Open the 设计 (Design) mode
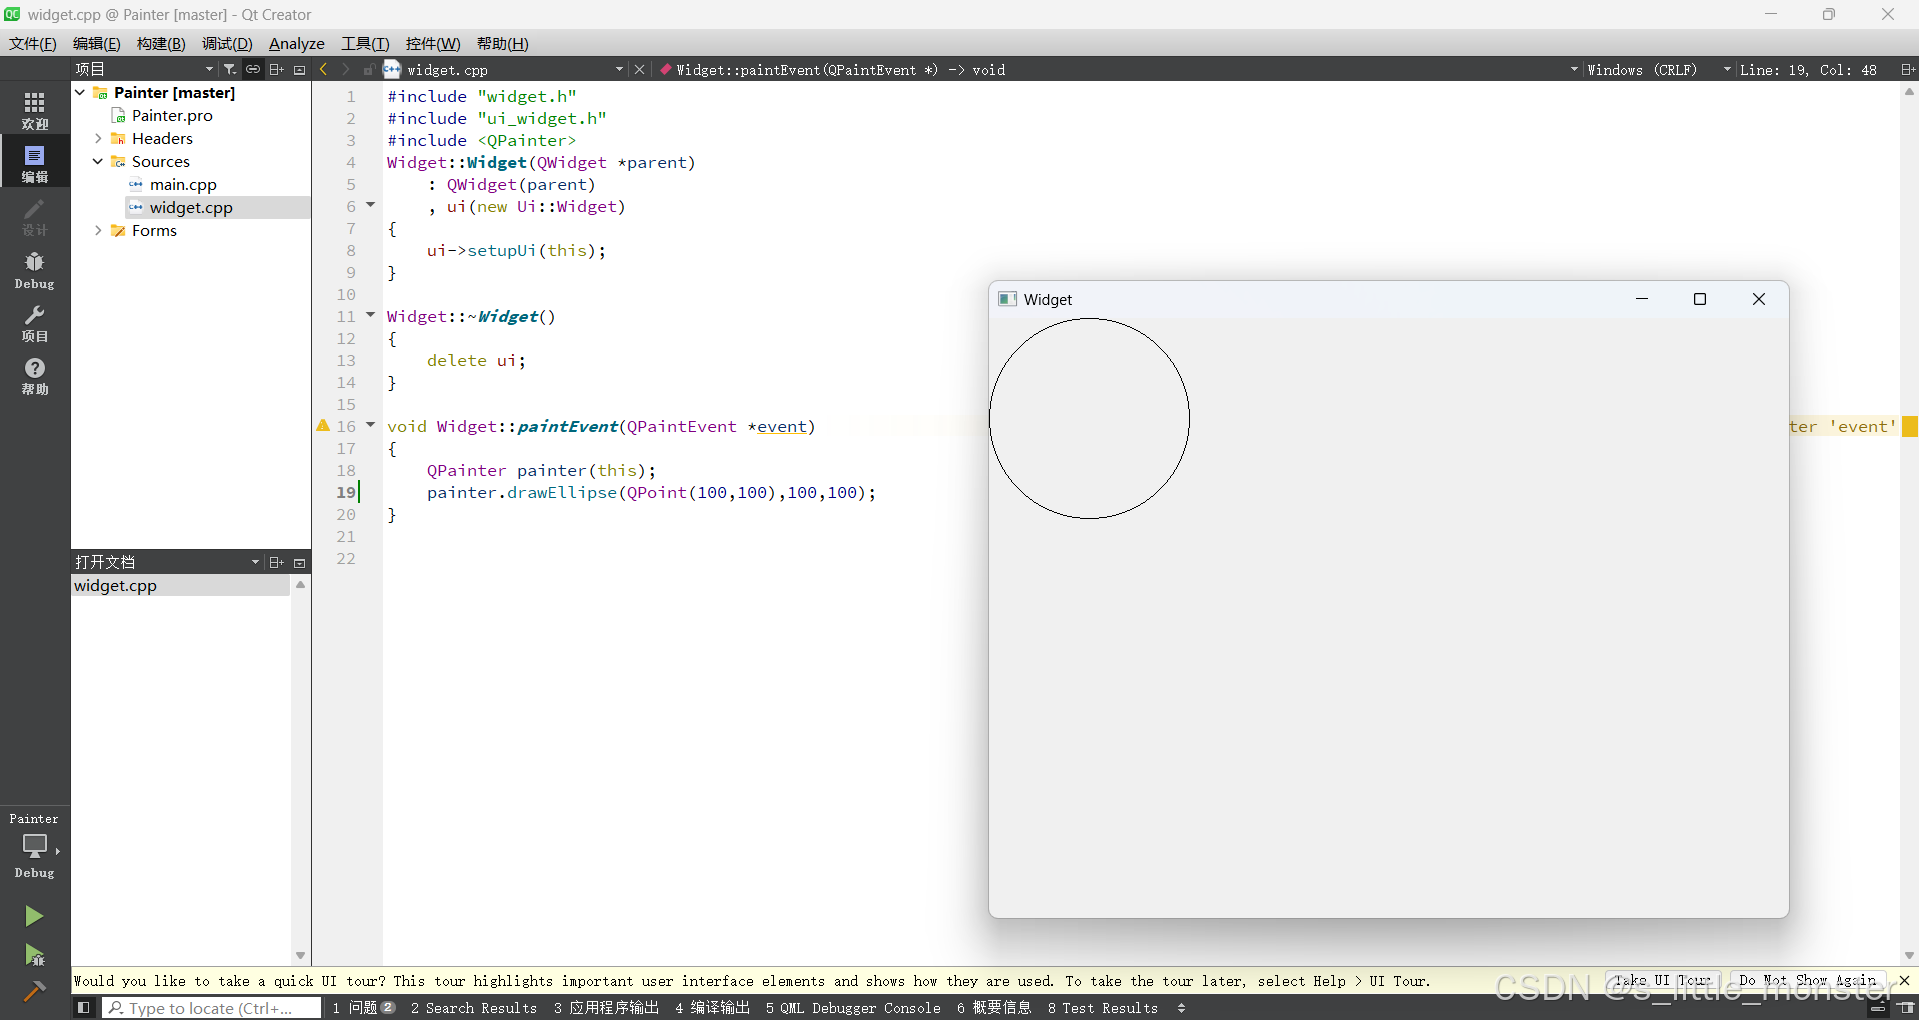 (x=35, y=216)
